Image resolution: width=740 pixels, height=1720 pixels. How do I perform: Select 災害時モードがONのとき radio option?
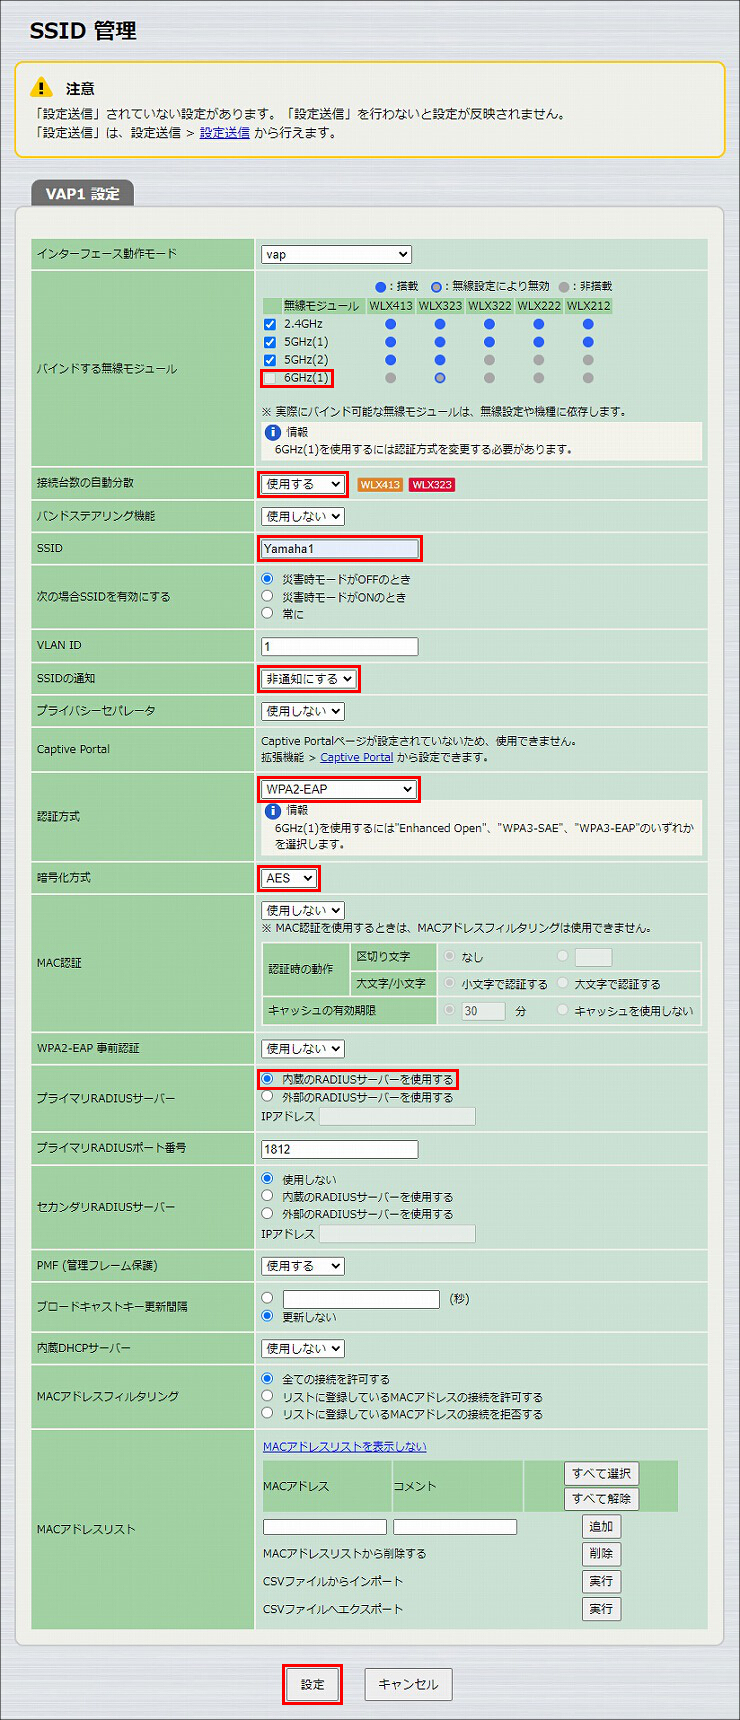click(x=267, y=596)
